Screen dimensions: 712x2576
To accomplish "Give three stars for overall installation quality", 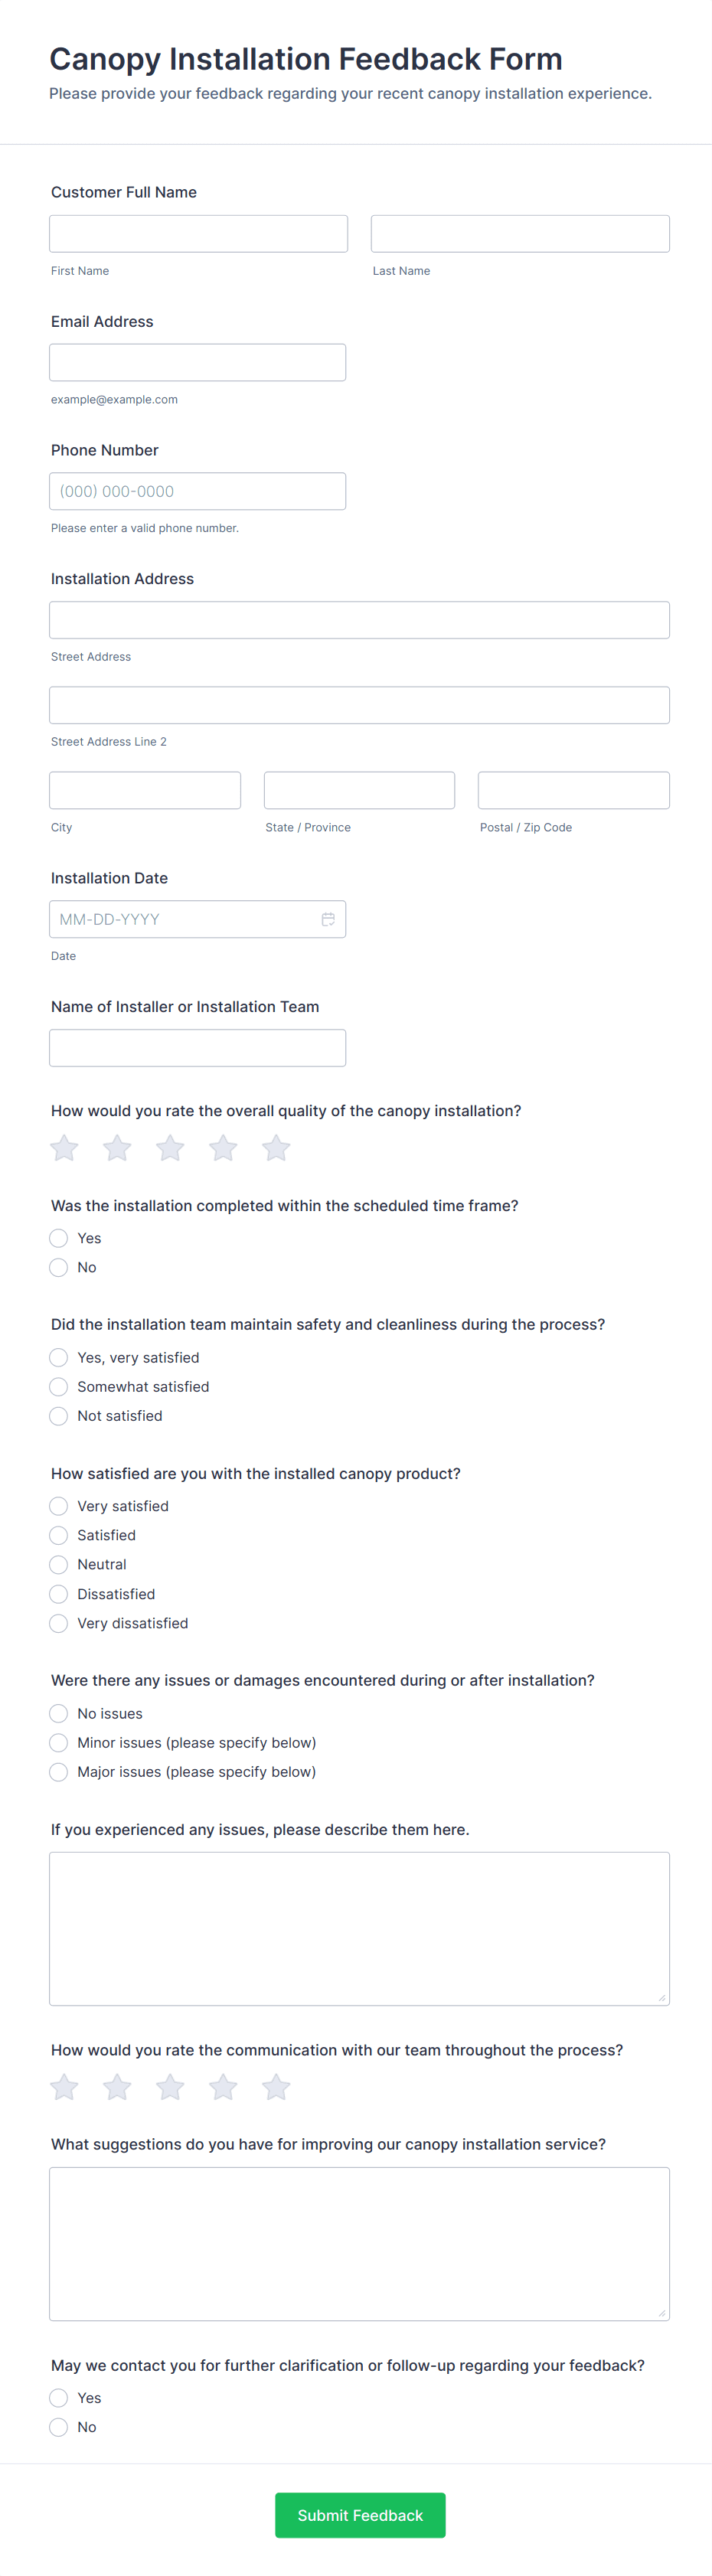I will pos(169,1148).
